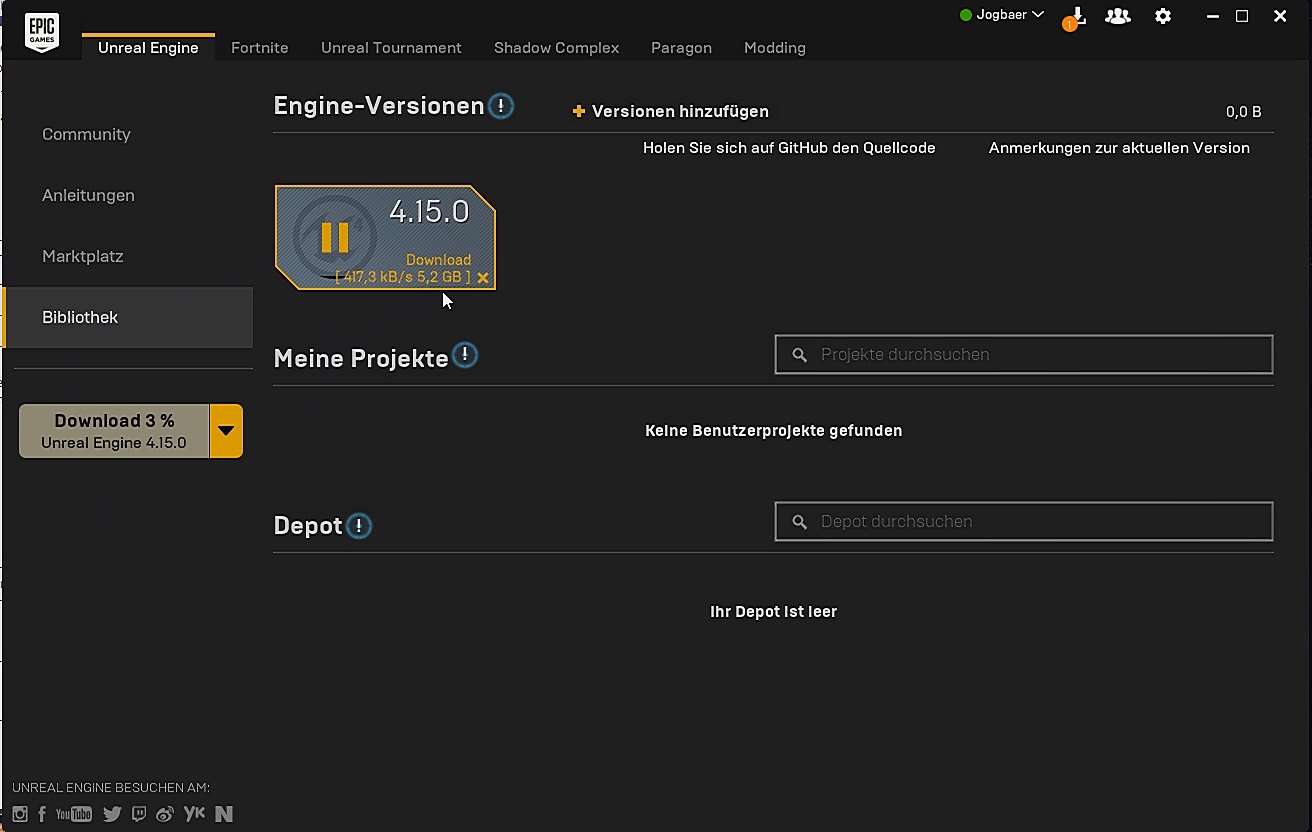Image resolution: width=1312 pixels, height=832 pixels.
Task: Open the friends list icon
Action: pyautogui.click(x=1117, y=16)
